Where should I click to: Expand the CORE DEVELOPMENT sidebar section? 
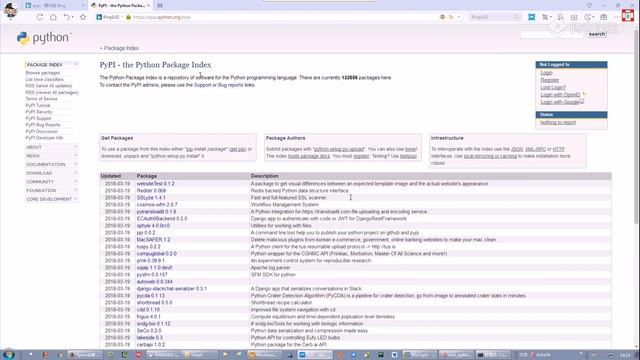click(x=76, y=199)
